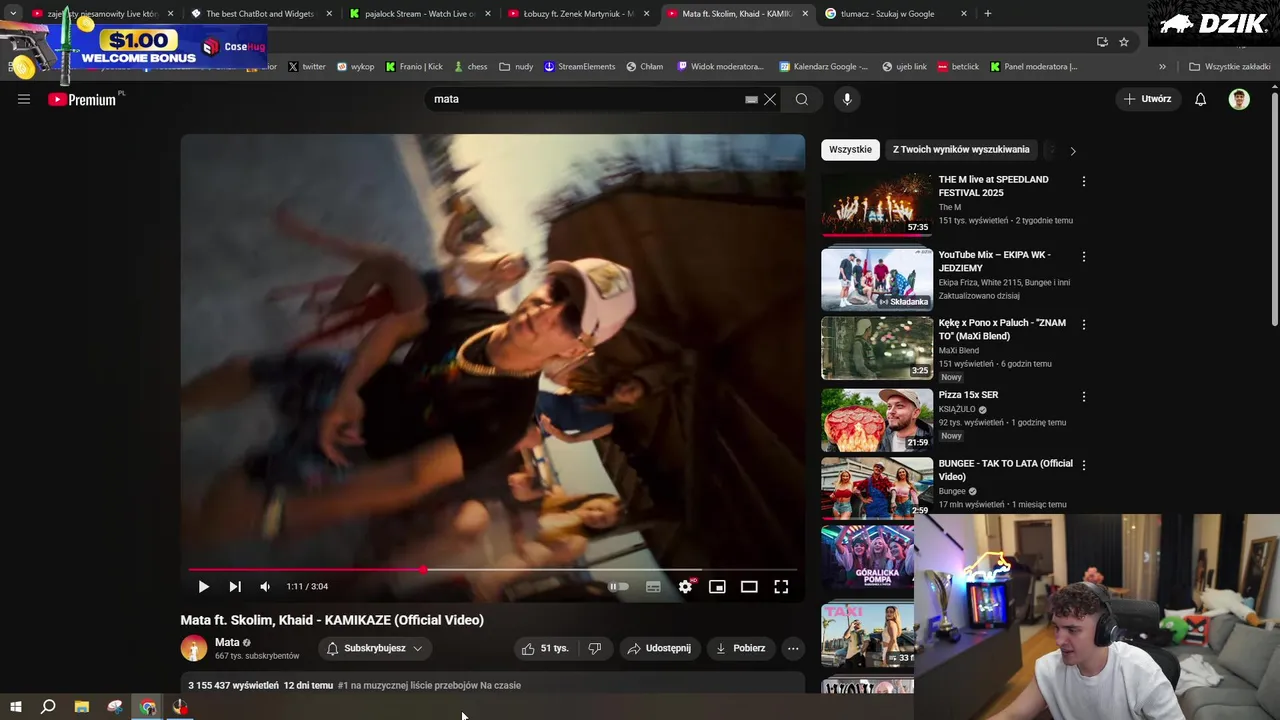Open the Pizza 15x SER thumbnail
Screen dimensions: 1280x720
click(x=877, y=420)
